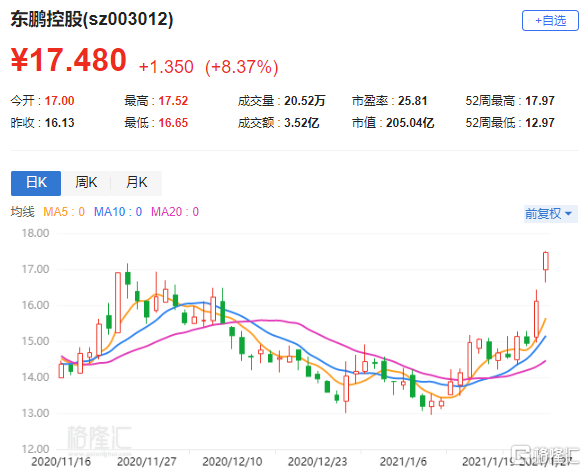Click the current price ¥17.480
This screenshot has width=586, height=472.
[69, 60]
